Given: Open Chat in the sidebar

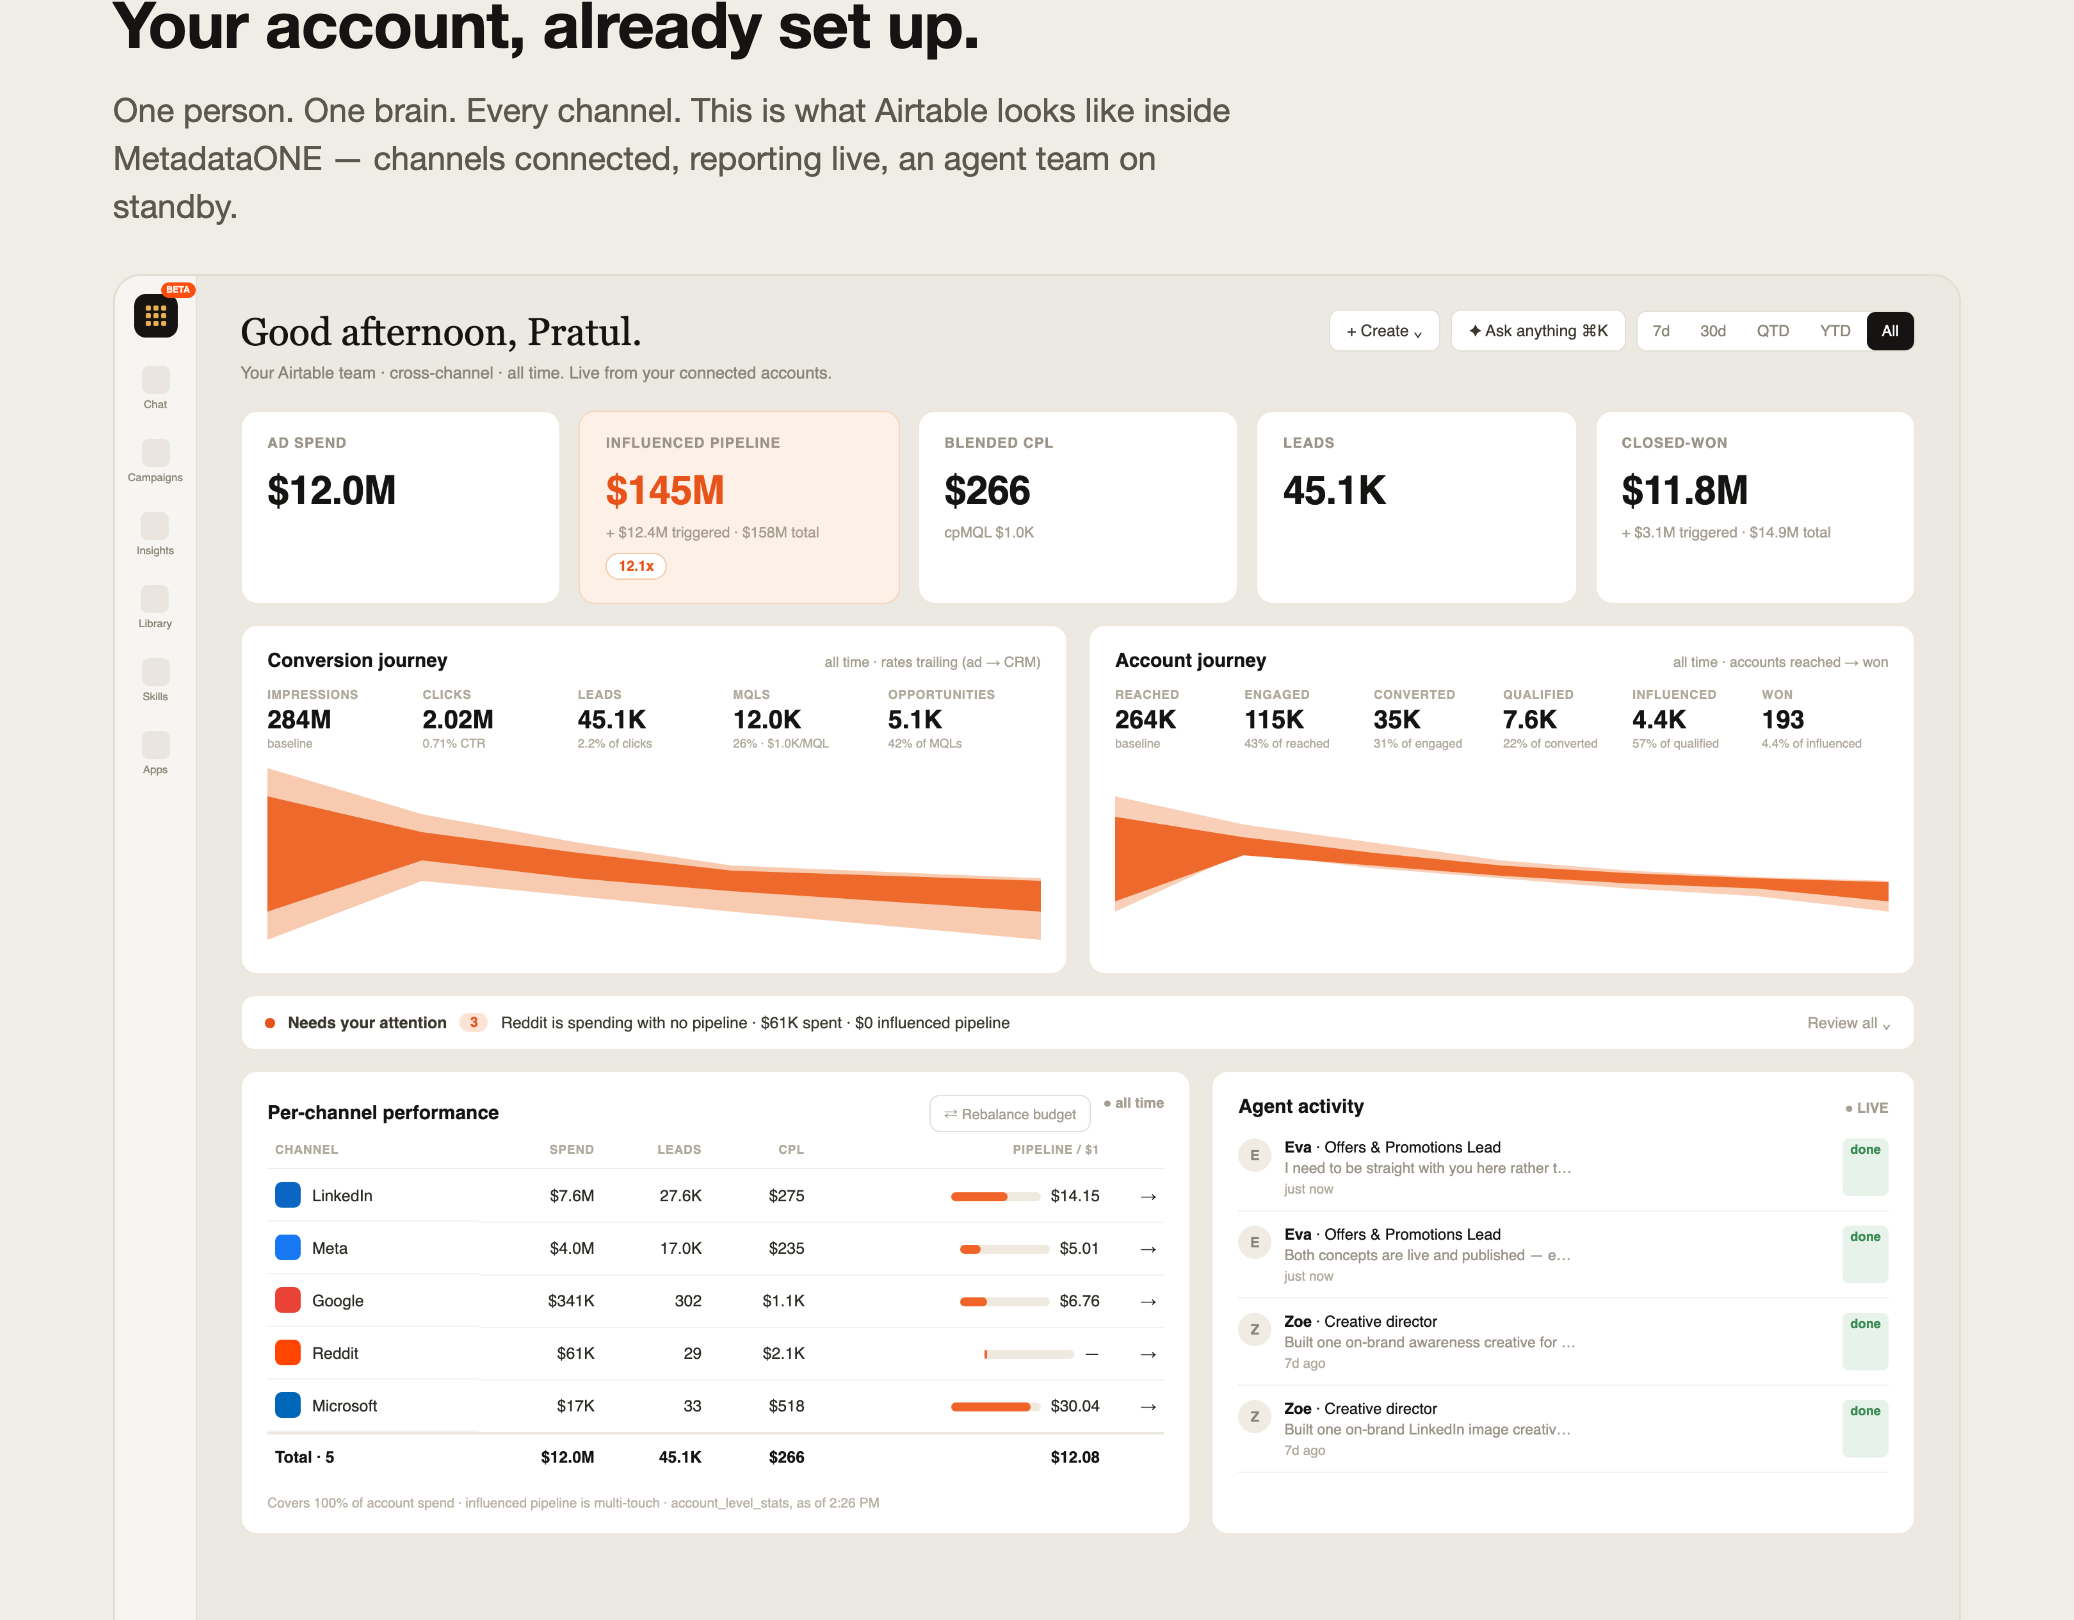Looking at the screenshot, I should pyautogui.click(x=155, y=388).
